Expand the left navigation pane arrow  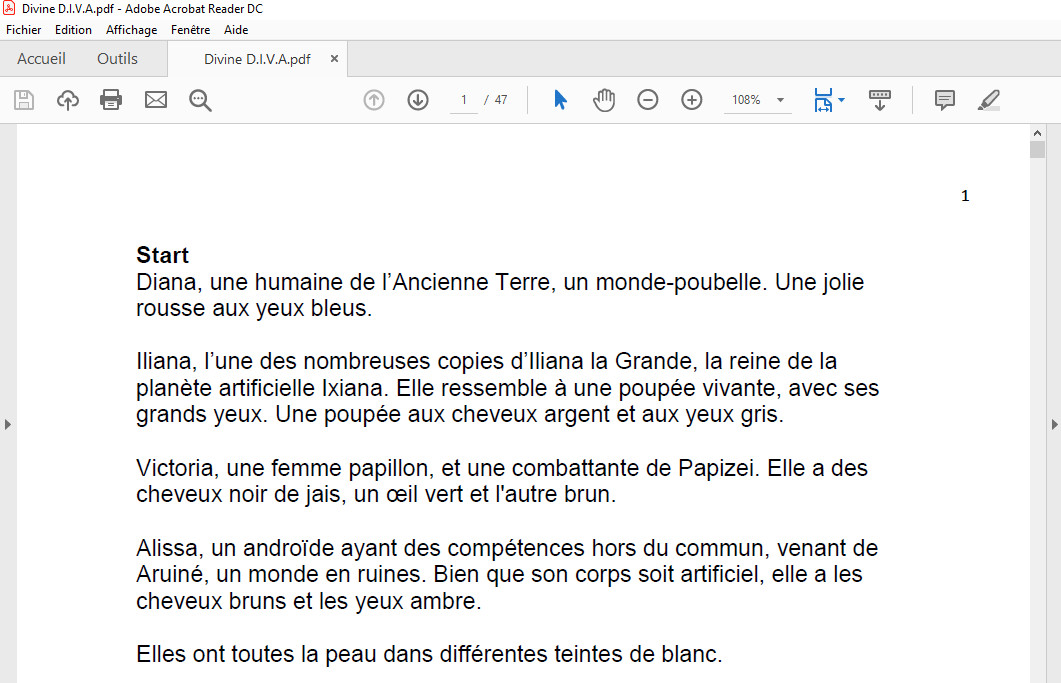point(8,424)
